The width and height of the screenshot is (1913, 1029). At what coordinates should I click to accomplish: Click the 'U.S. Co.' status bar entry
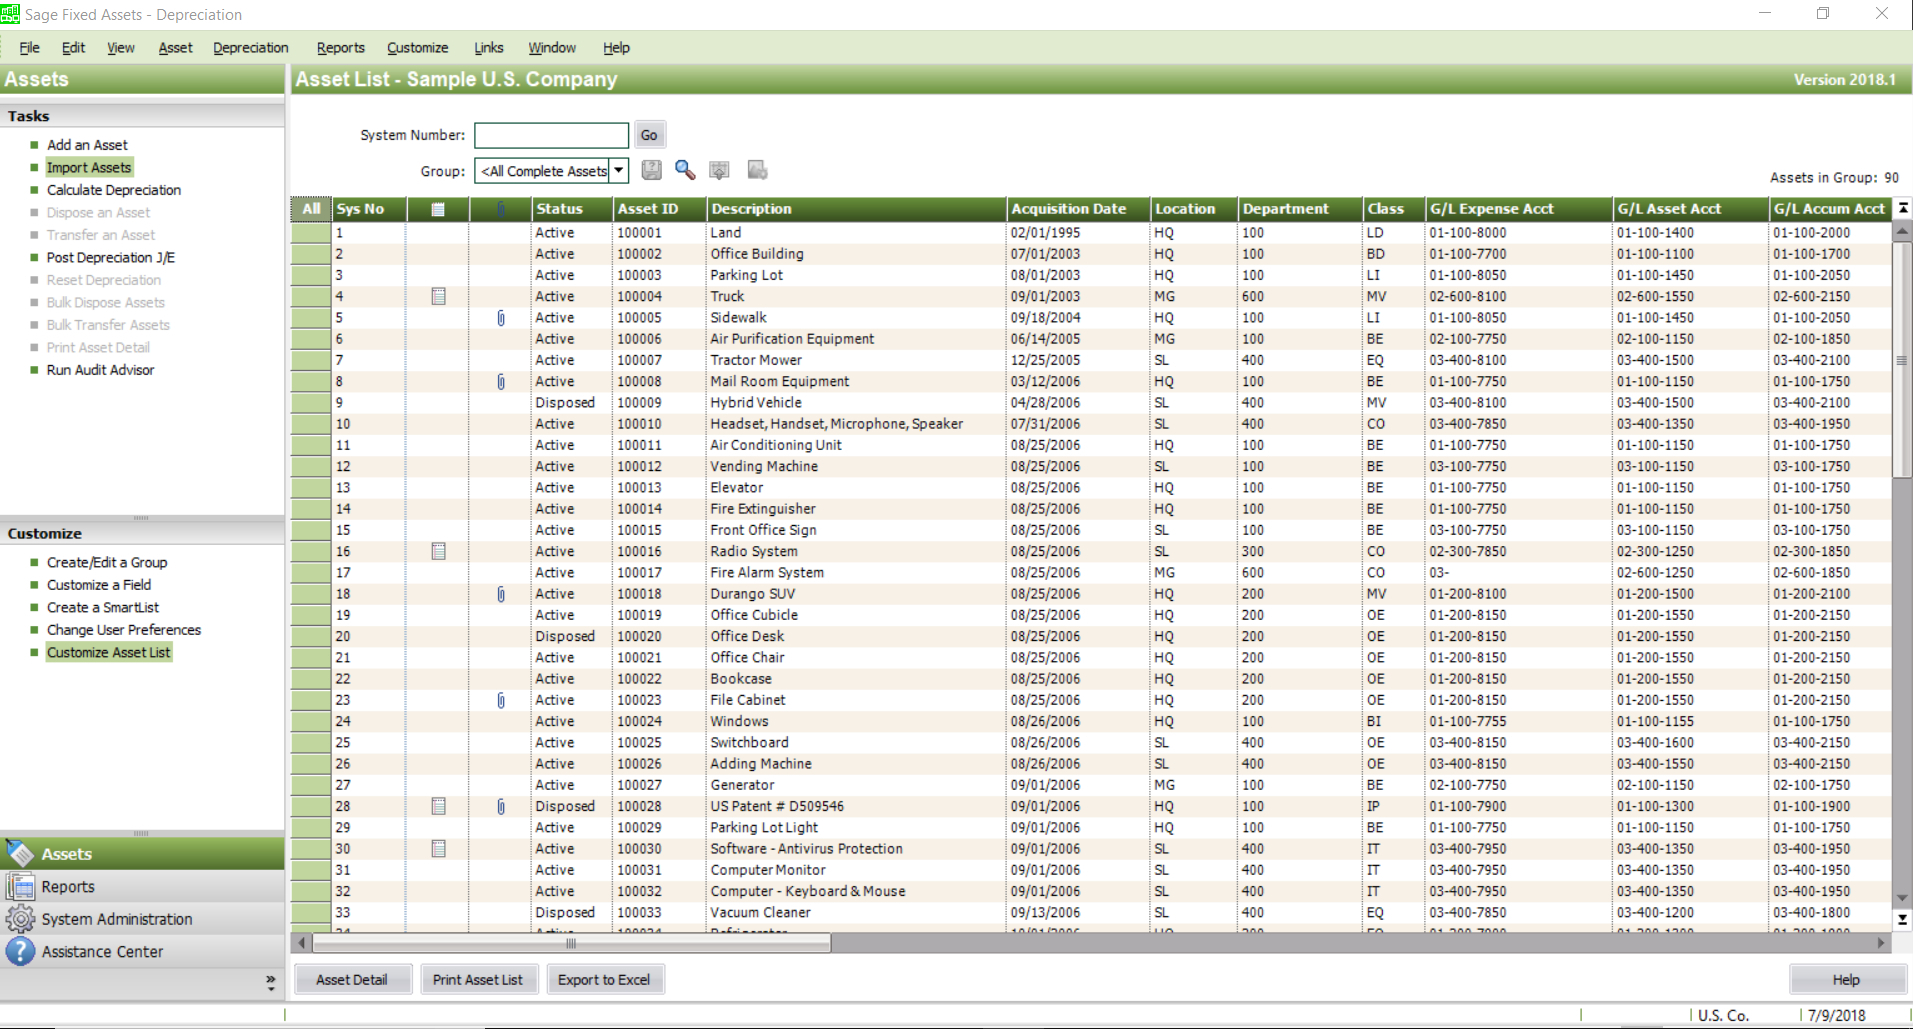[x=1723, y=1015]
